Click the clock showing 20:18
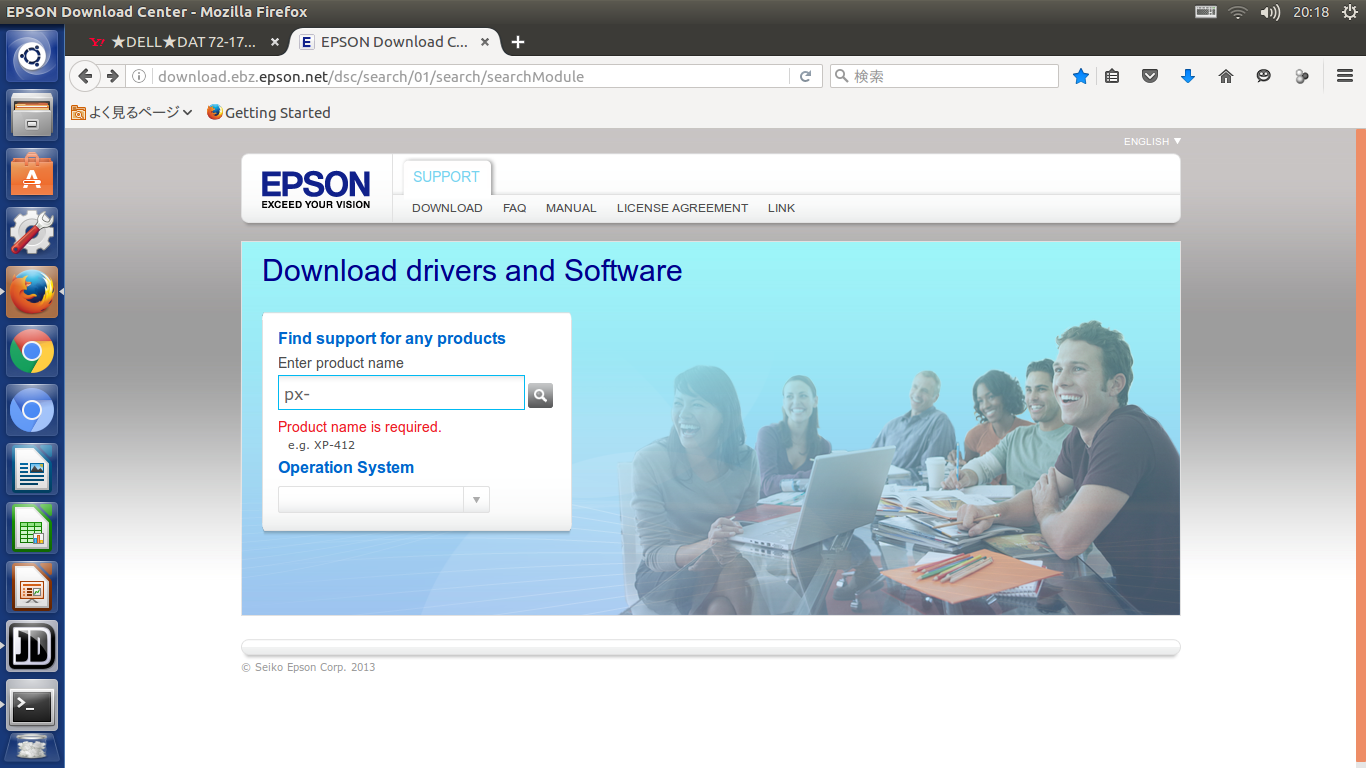 tap(1310, 12)
